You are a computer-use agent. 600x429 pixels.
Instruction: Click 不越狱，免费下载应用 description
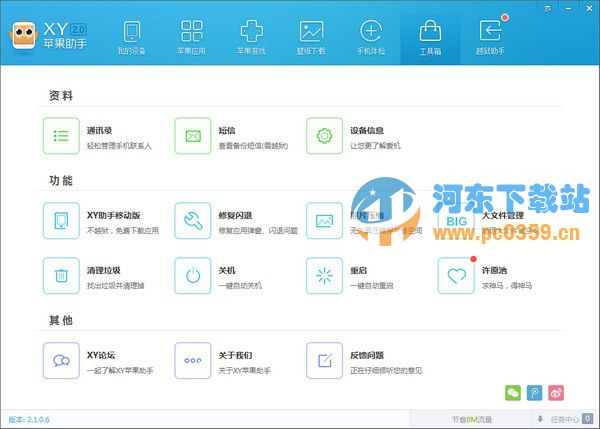123,231
